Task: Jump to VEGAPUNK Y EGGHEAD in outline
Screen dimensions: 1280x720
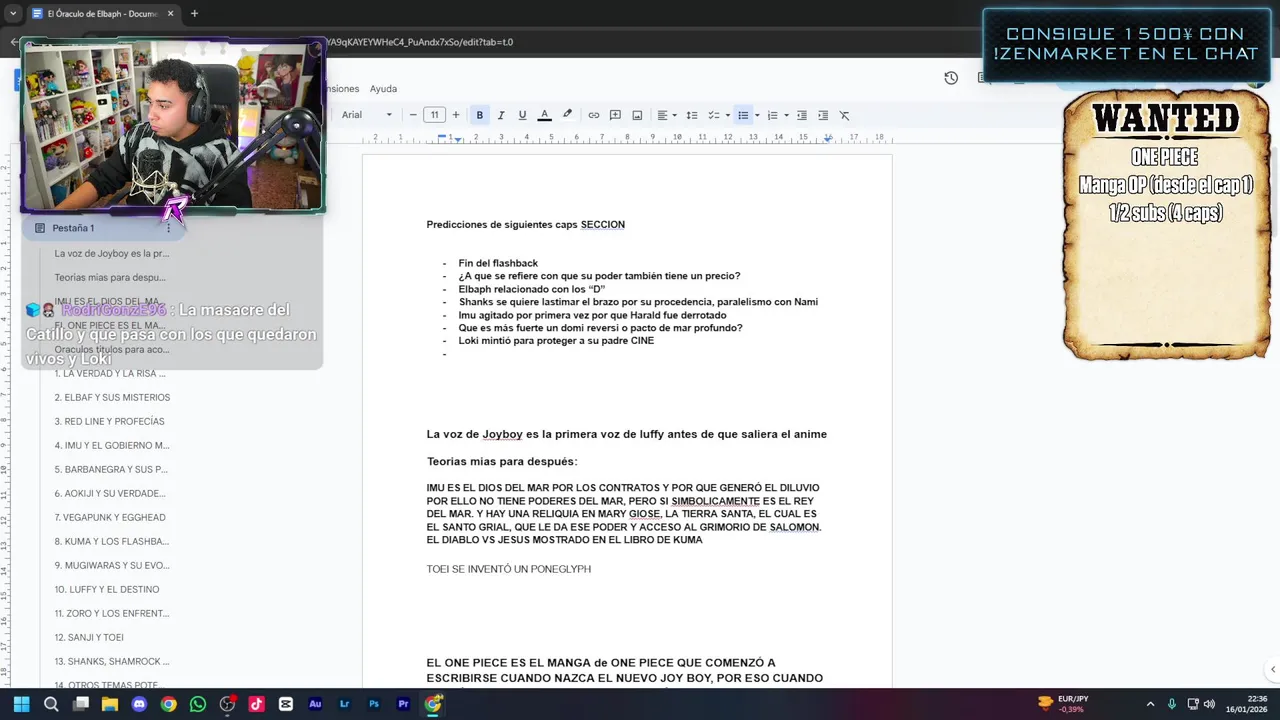Action: coord(110,517)
